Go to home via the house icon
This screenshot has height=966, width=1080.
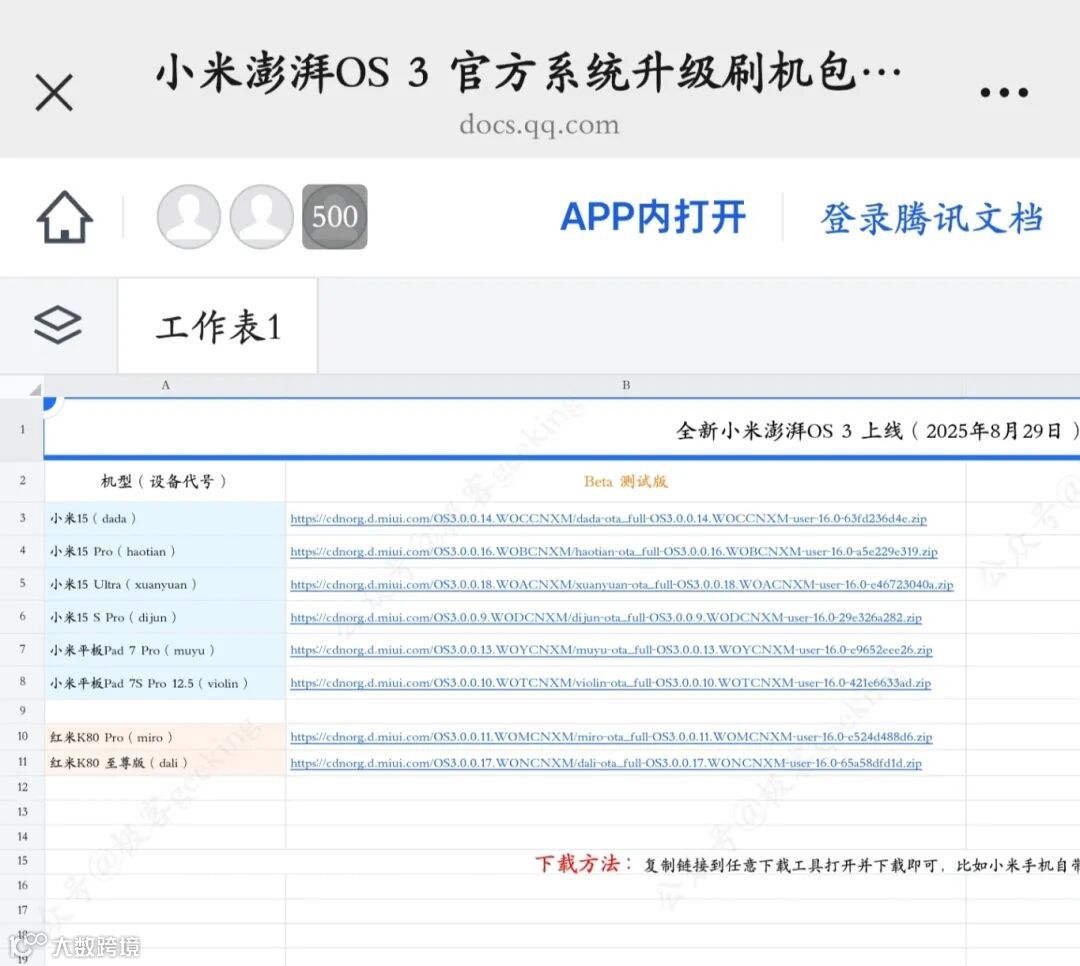[64, 217]
